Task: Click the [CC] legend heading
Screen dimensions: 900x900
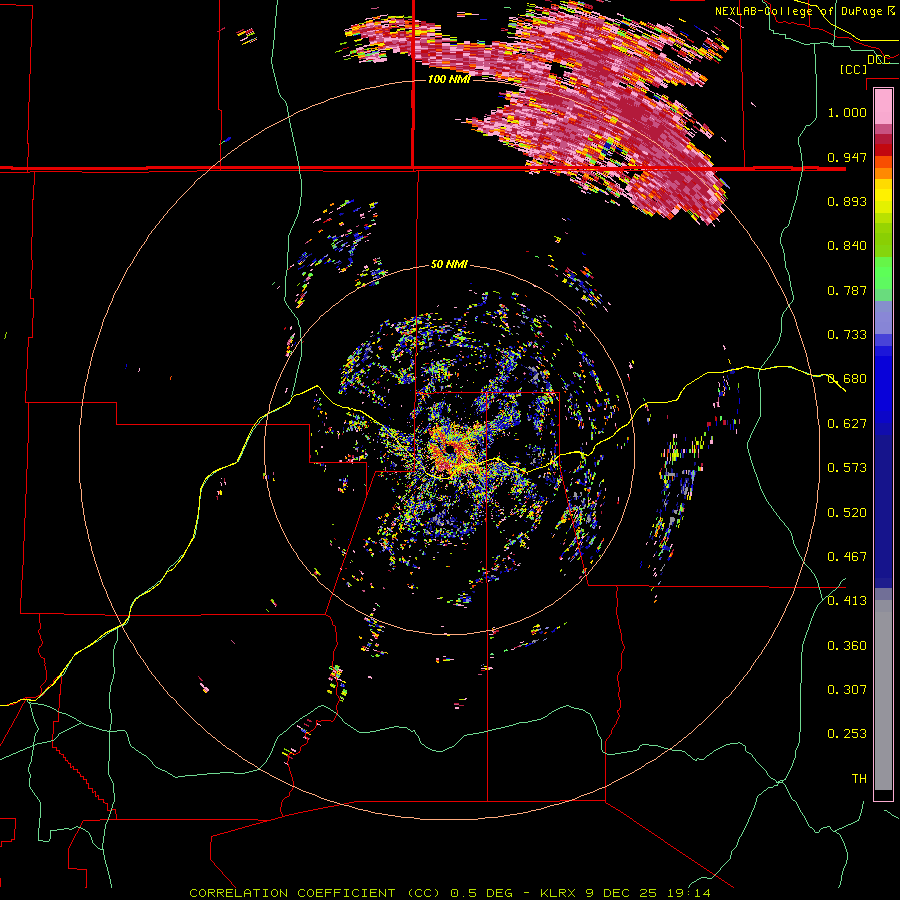Action: [853, 69]
